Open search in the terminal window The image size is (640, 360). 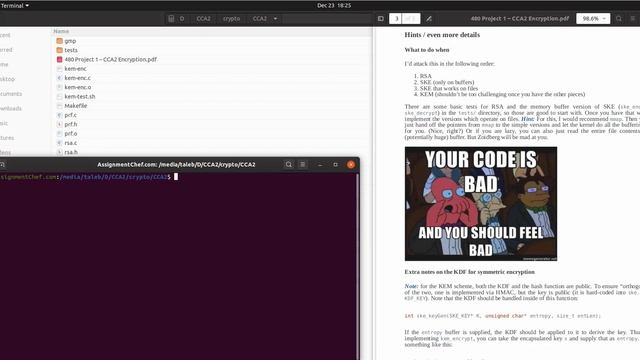point(289,164)
